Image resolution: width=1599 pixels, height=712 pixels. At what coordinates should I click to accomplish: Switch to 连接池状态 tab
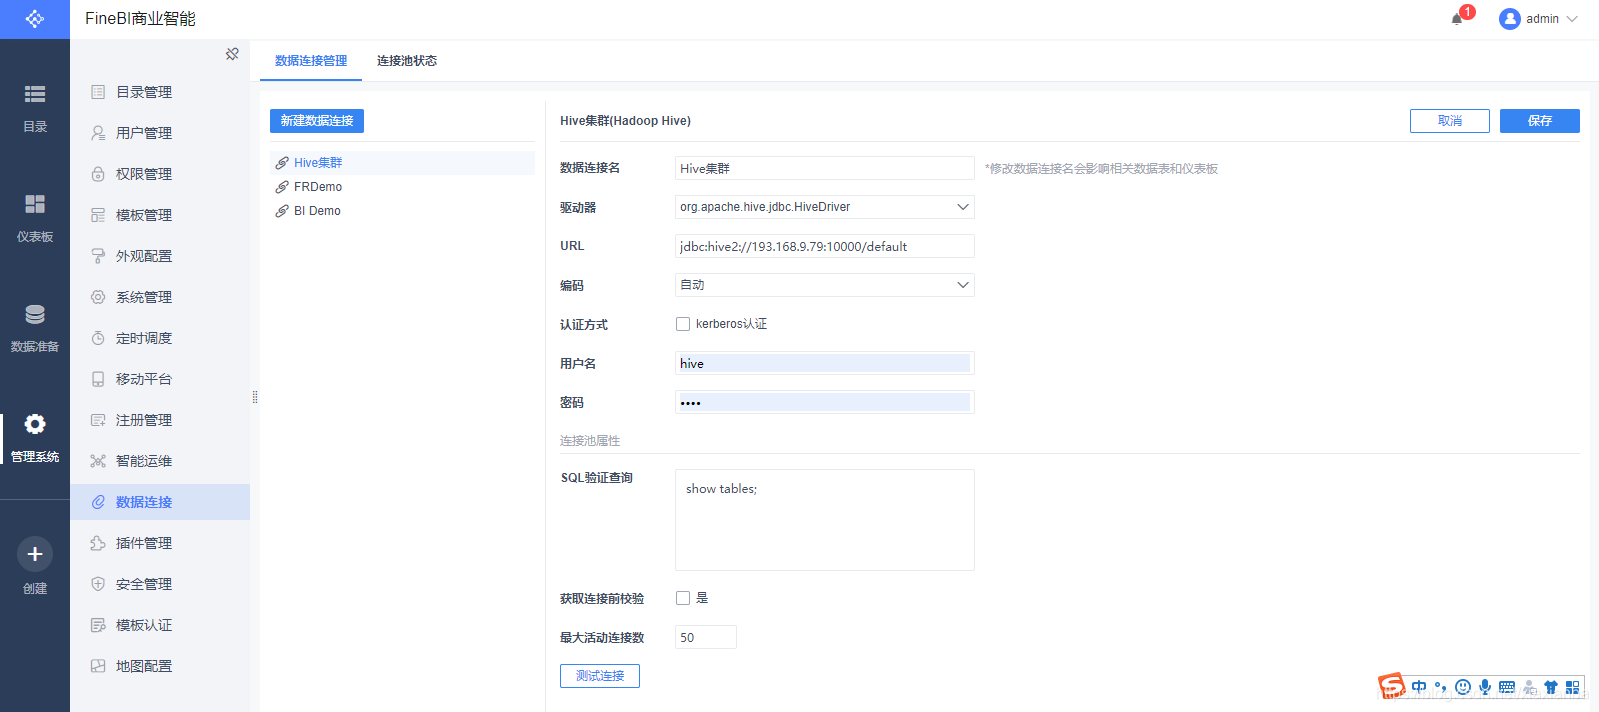(x=407, y=61)
